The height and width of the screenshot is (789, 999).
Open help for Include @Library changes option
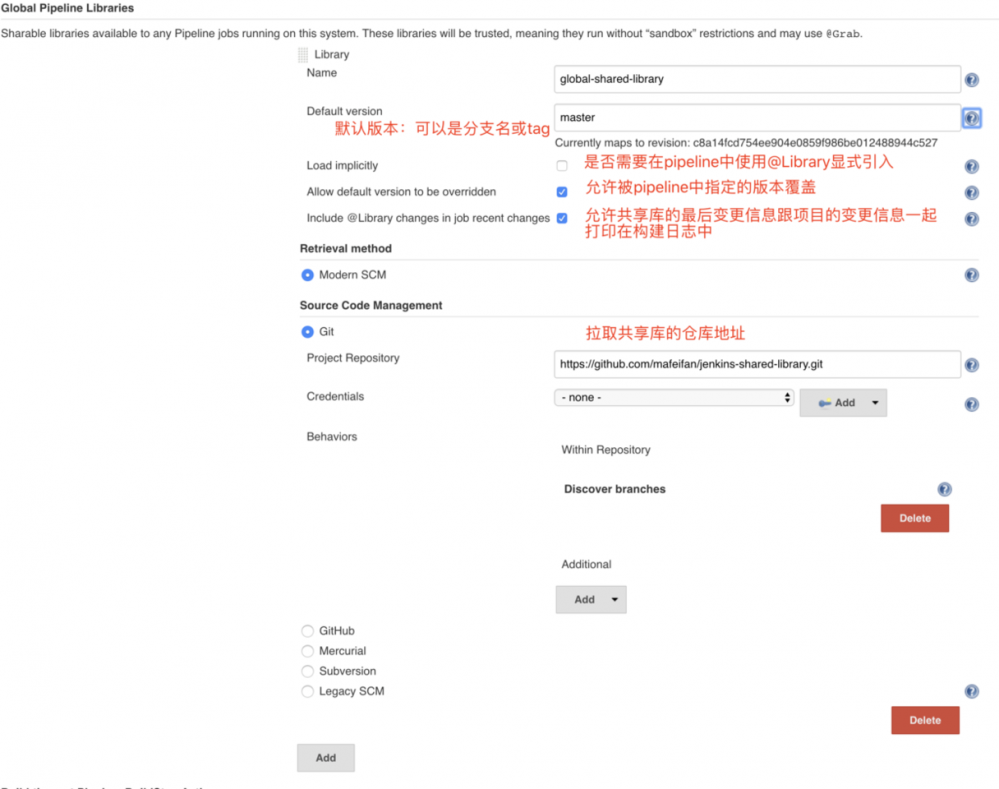click(x=971, y=218)
